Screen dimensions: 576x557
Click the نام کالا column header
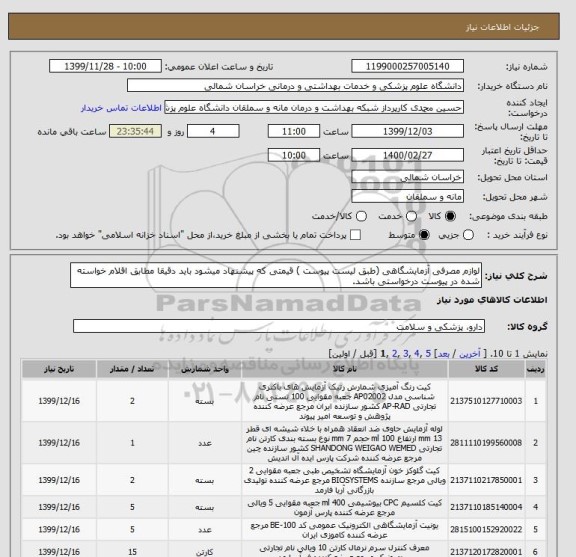[345, 369]
